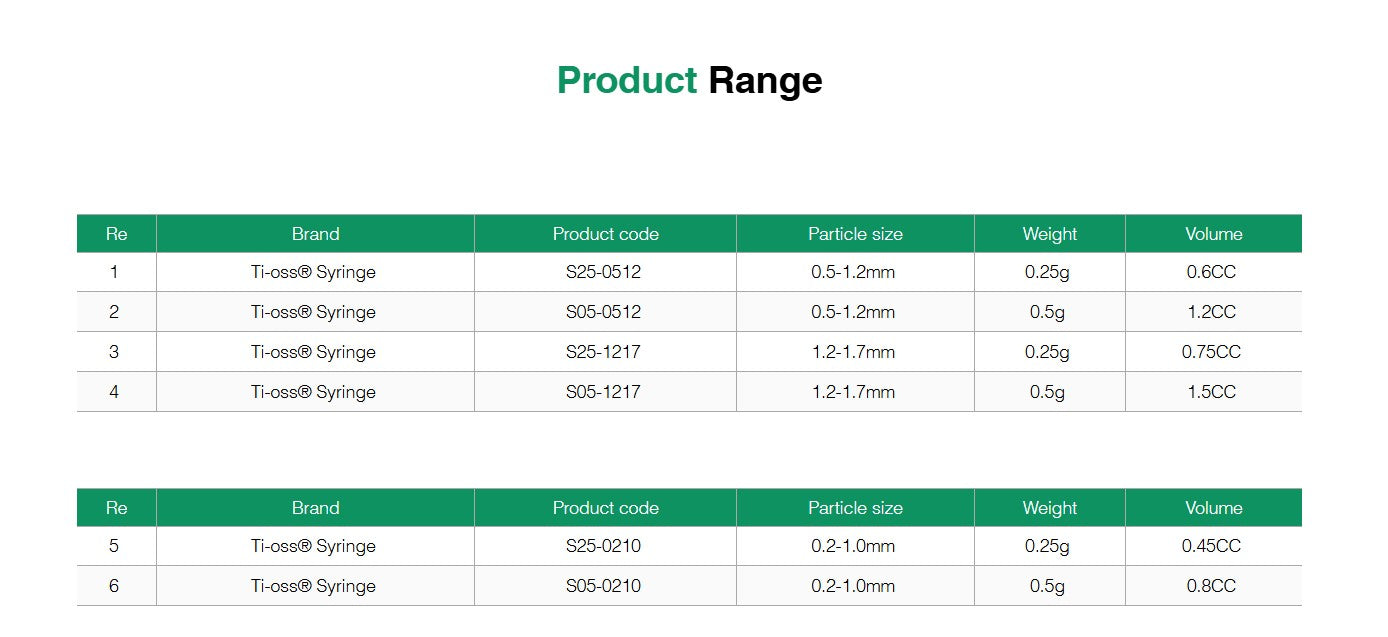
Task: Select the 1.2CC volume value
Action: click(1211, 312)
